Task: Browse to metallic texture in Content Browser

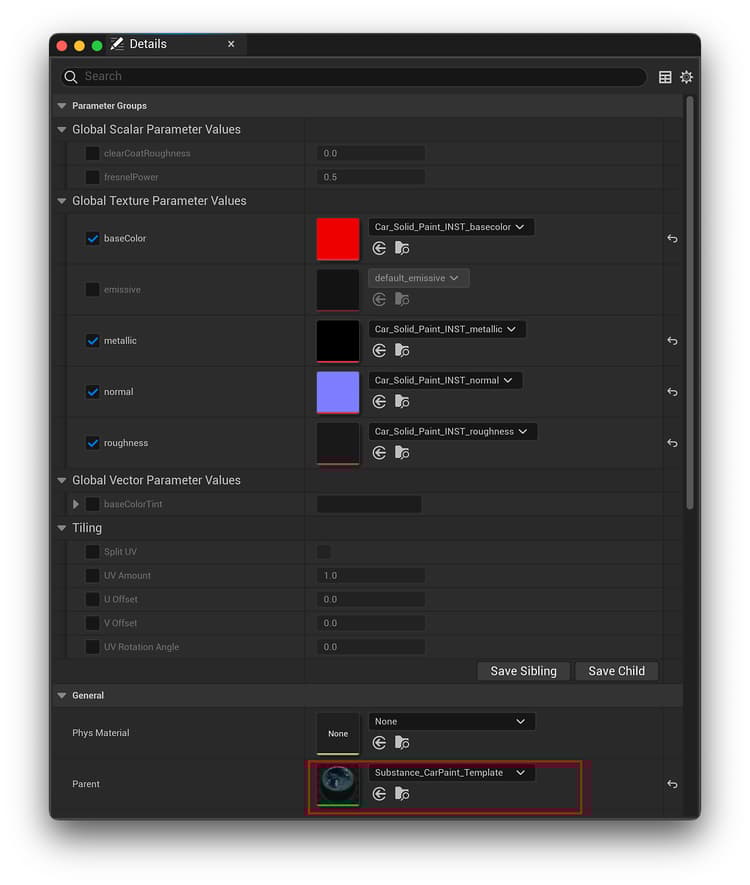Action: pyautogui.click(x=402, y=351)
